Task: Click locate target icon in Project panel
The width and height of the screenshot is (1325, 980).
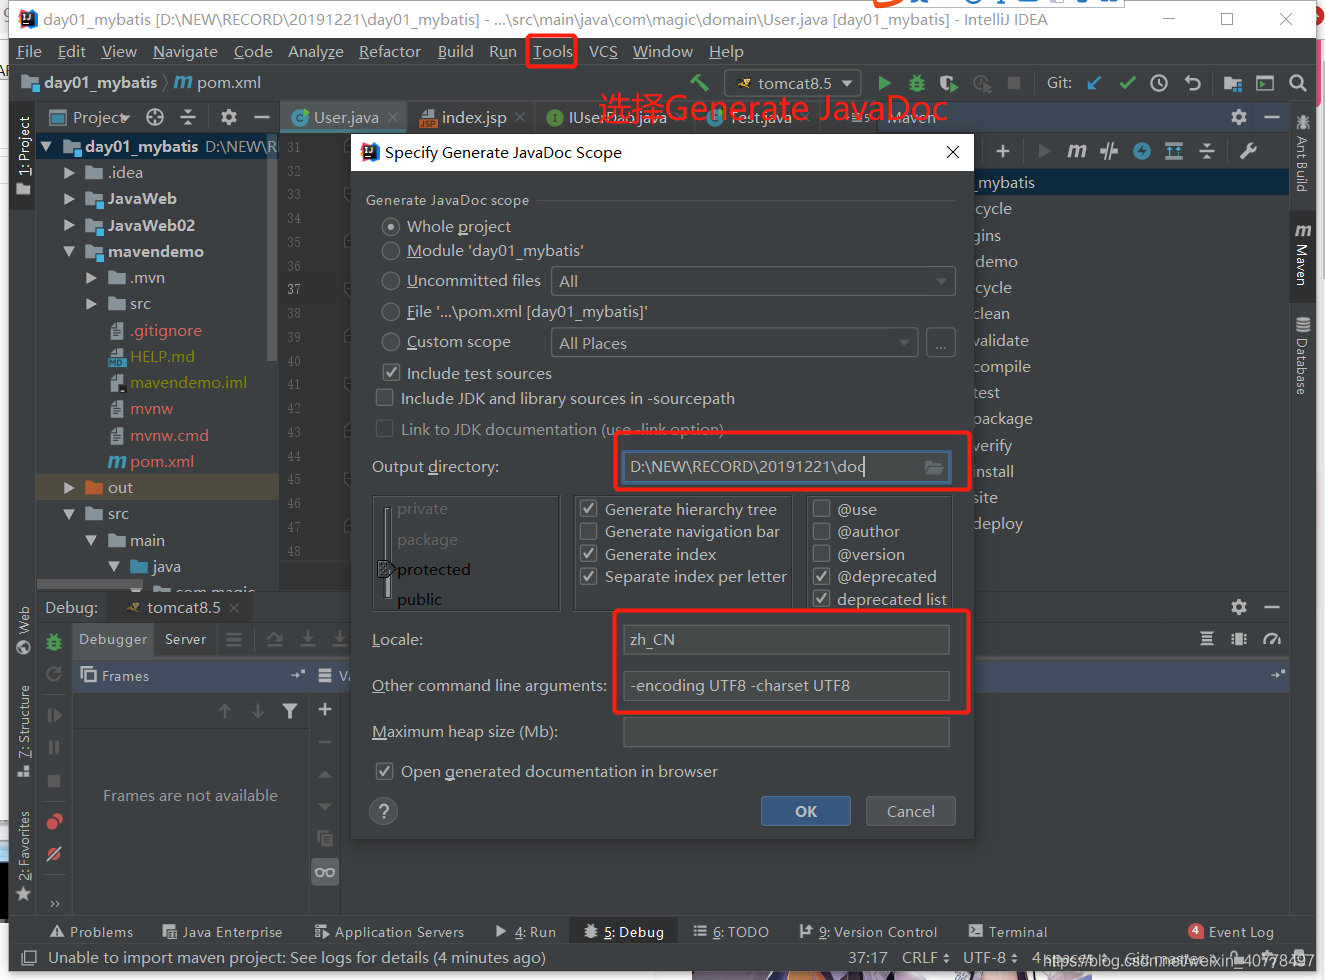Action: tap(155, 117)
